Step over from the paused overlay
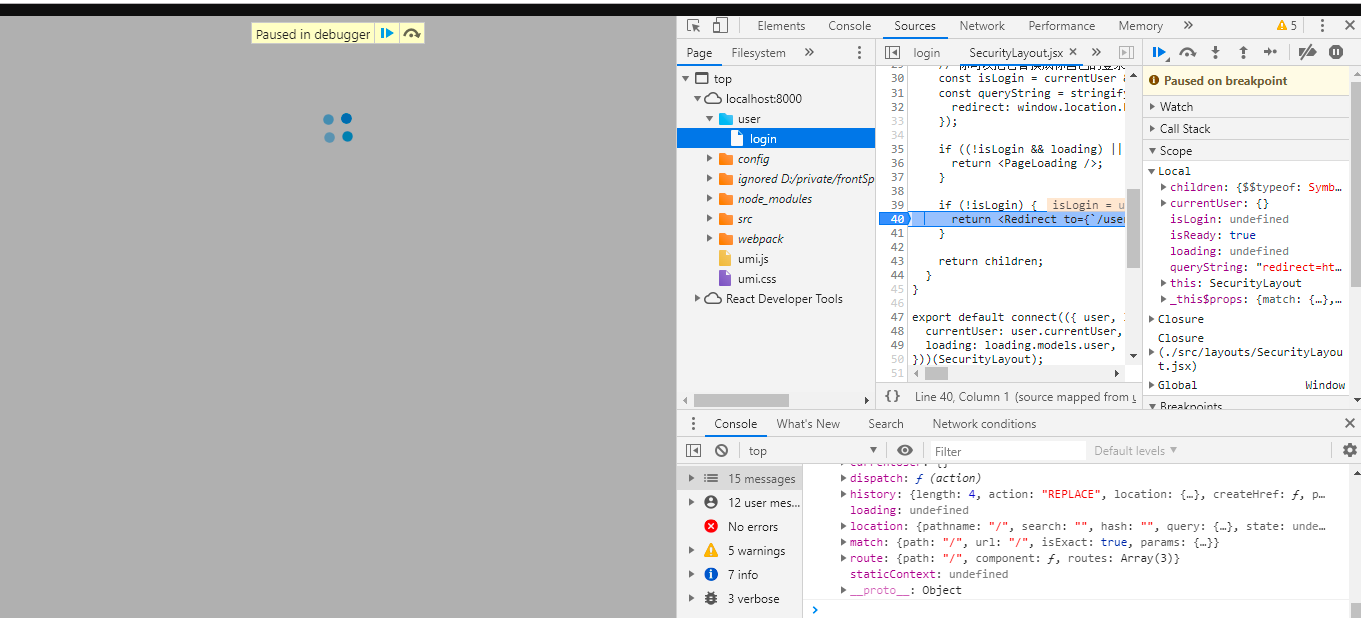The height and width of the screenshot is (618, 1361). pyautogui.click(x=412, y=34)
